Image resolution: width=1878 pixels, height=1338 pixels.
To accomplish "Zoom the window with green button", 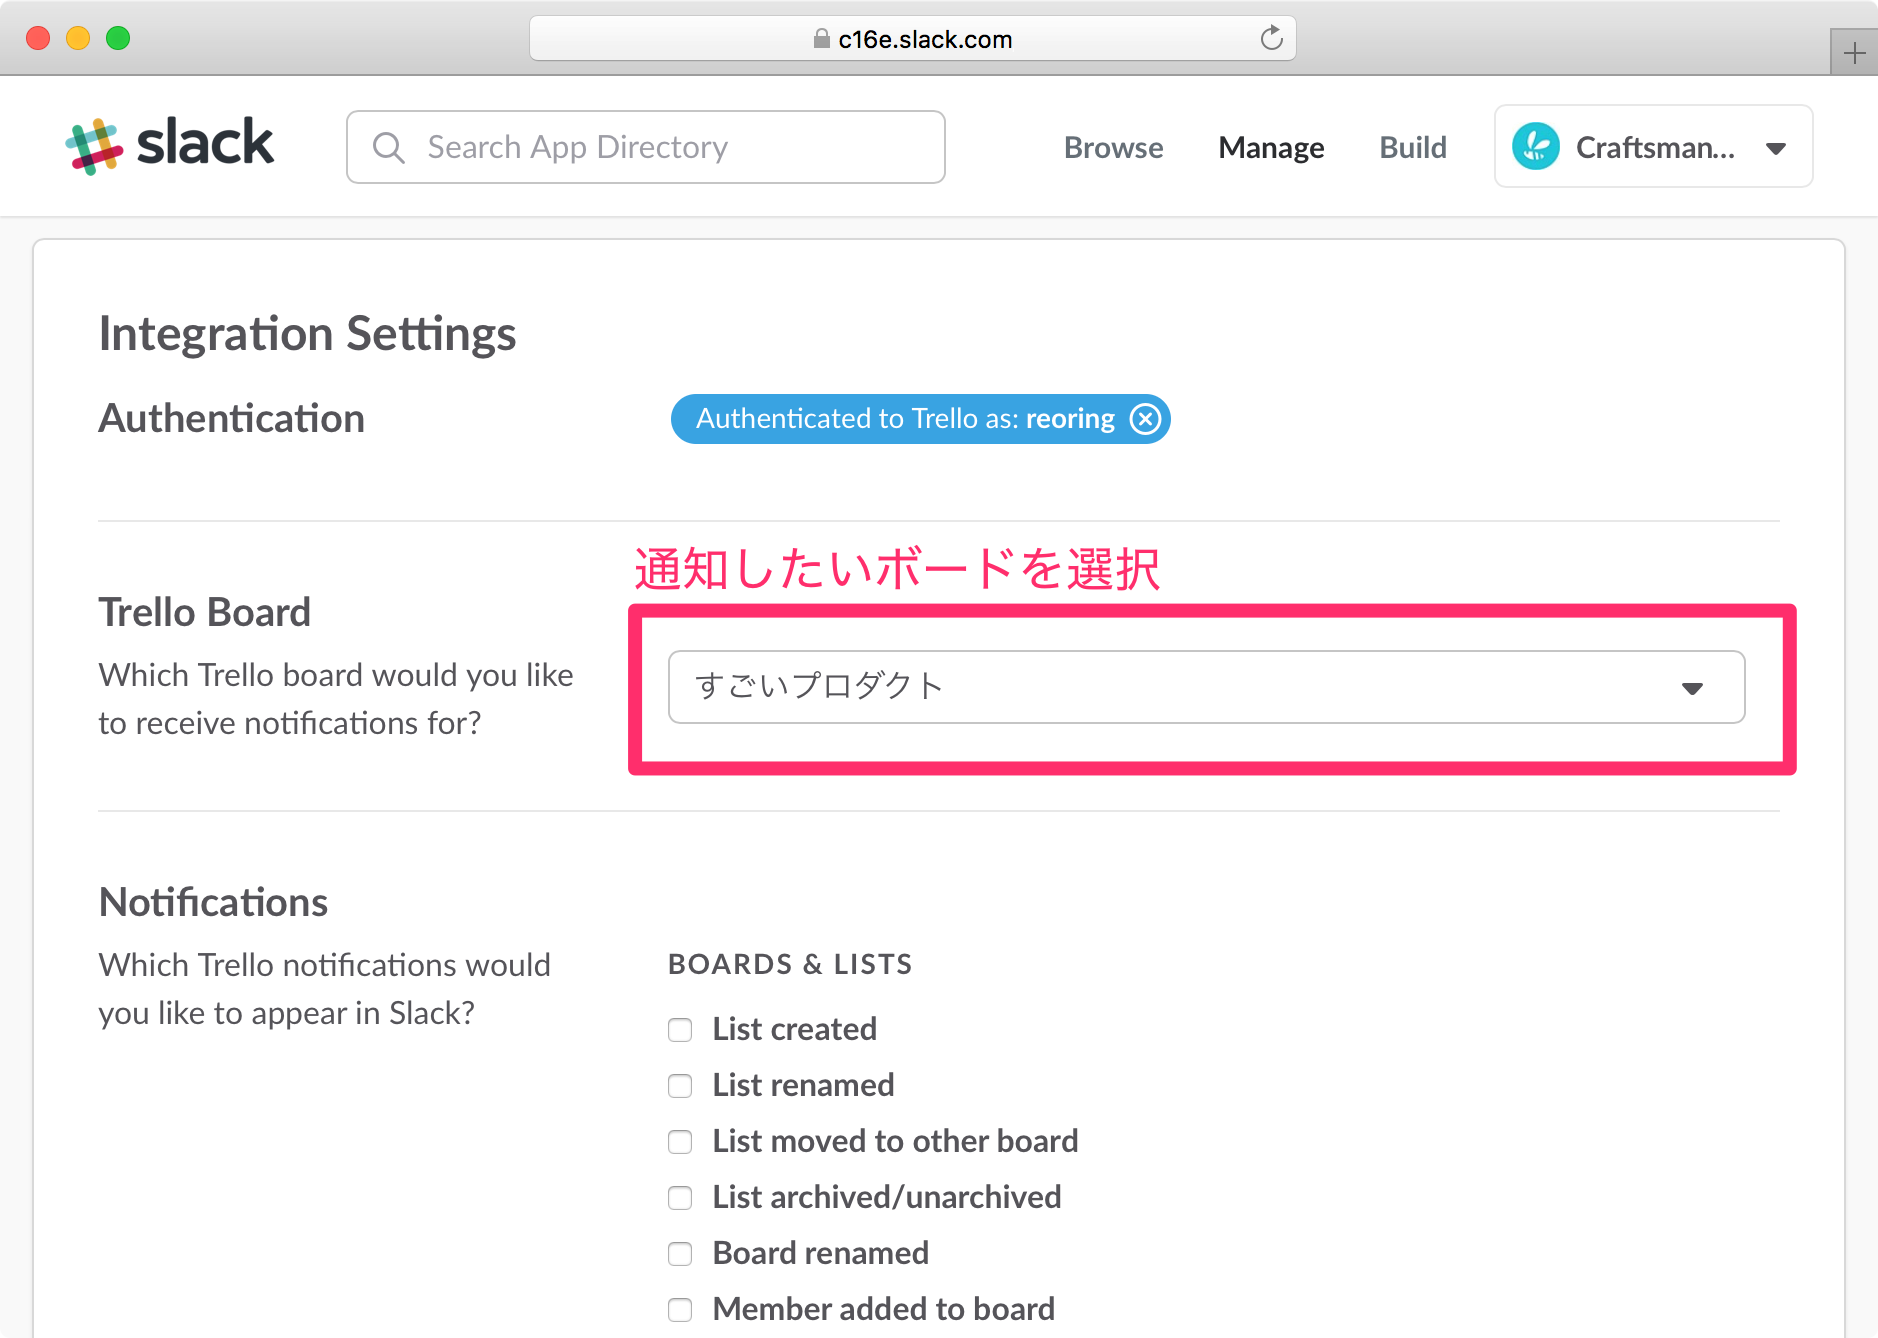I will [x=118, y=38].
